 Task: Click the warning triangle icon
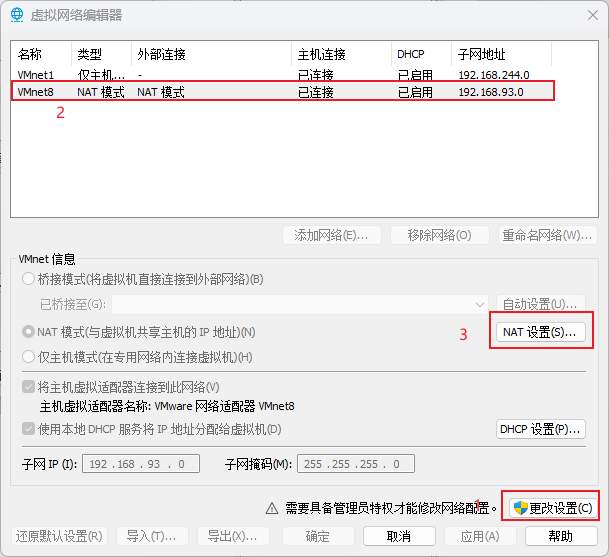coord(272,508)
